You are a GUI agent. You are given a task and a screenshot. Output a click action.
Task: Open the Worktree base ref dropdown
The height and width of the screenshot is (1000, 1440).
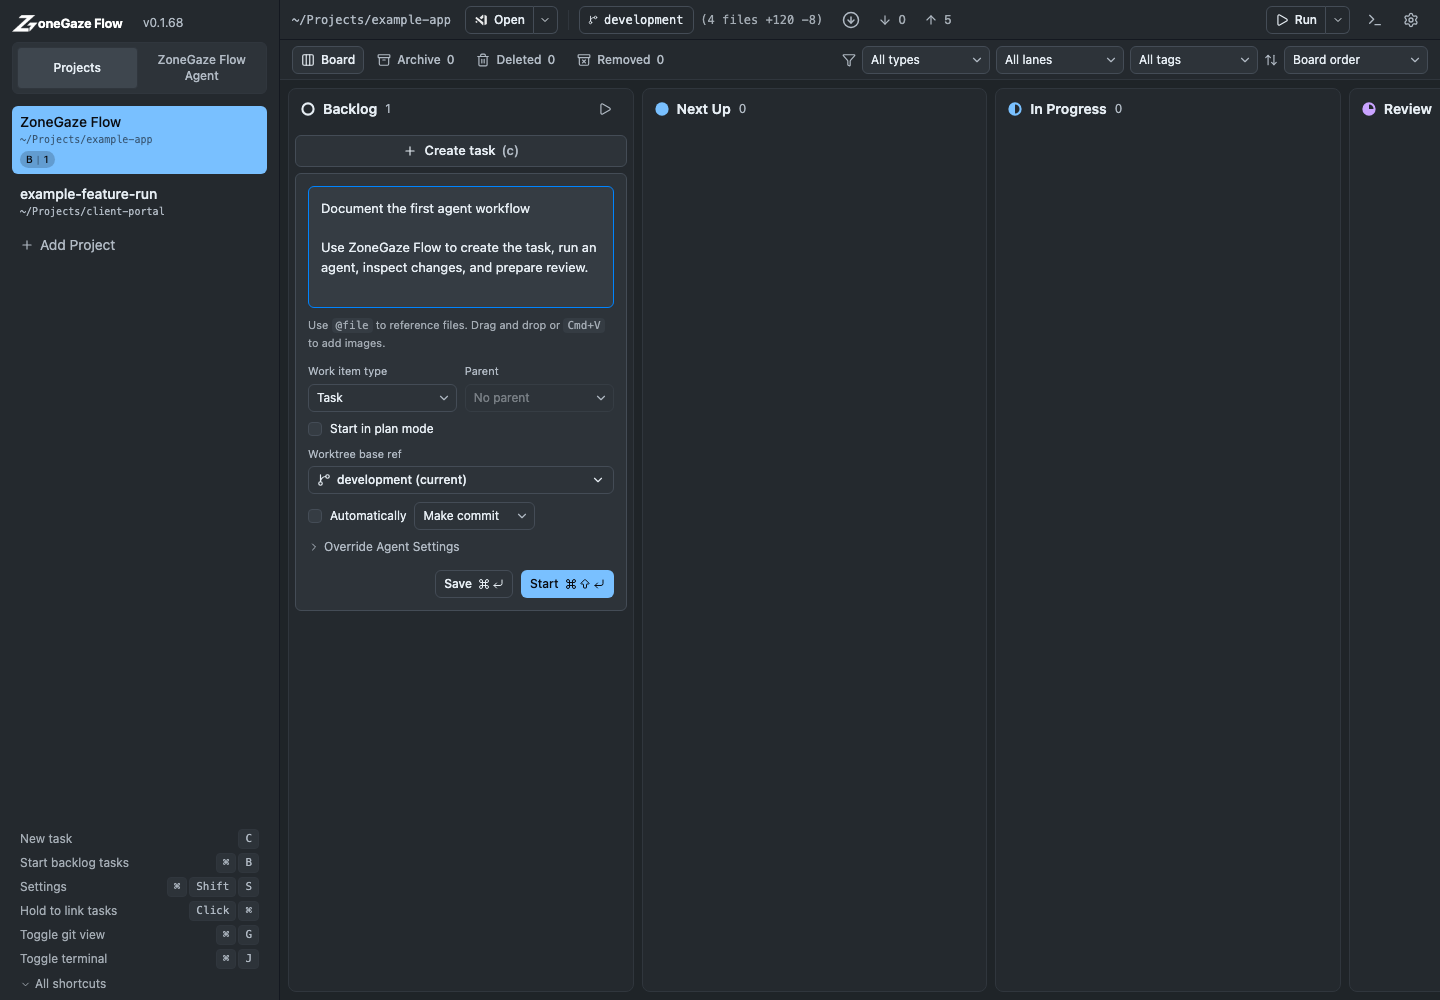(x=461, y=480)
